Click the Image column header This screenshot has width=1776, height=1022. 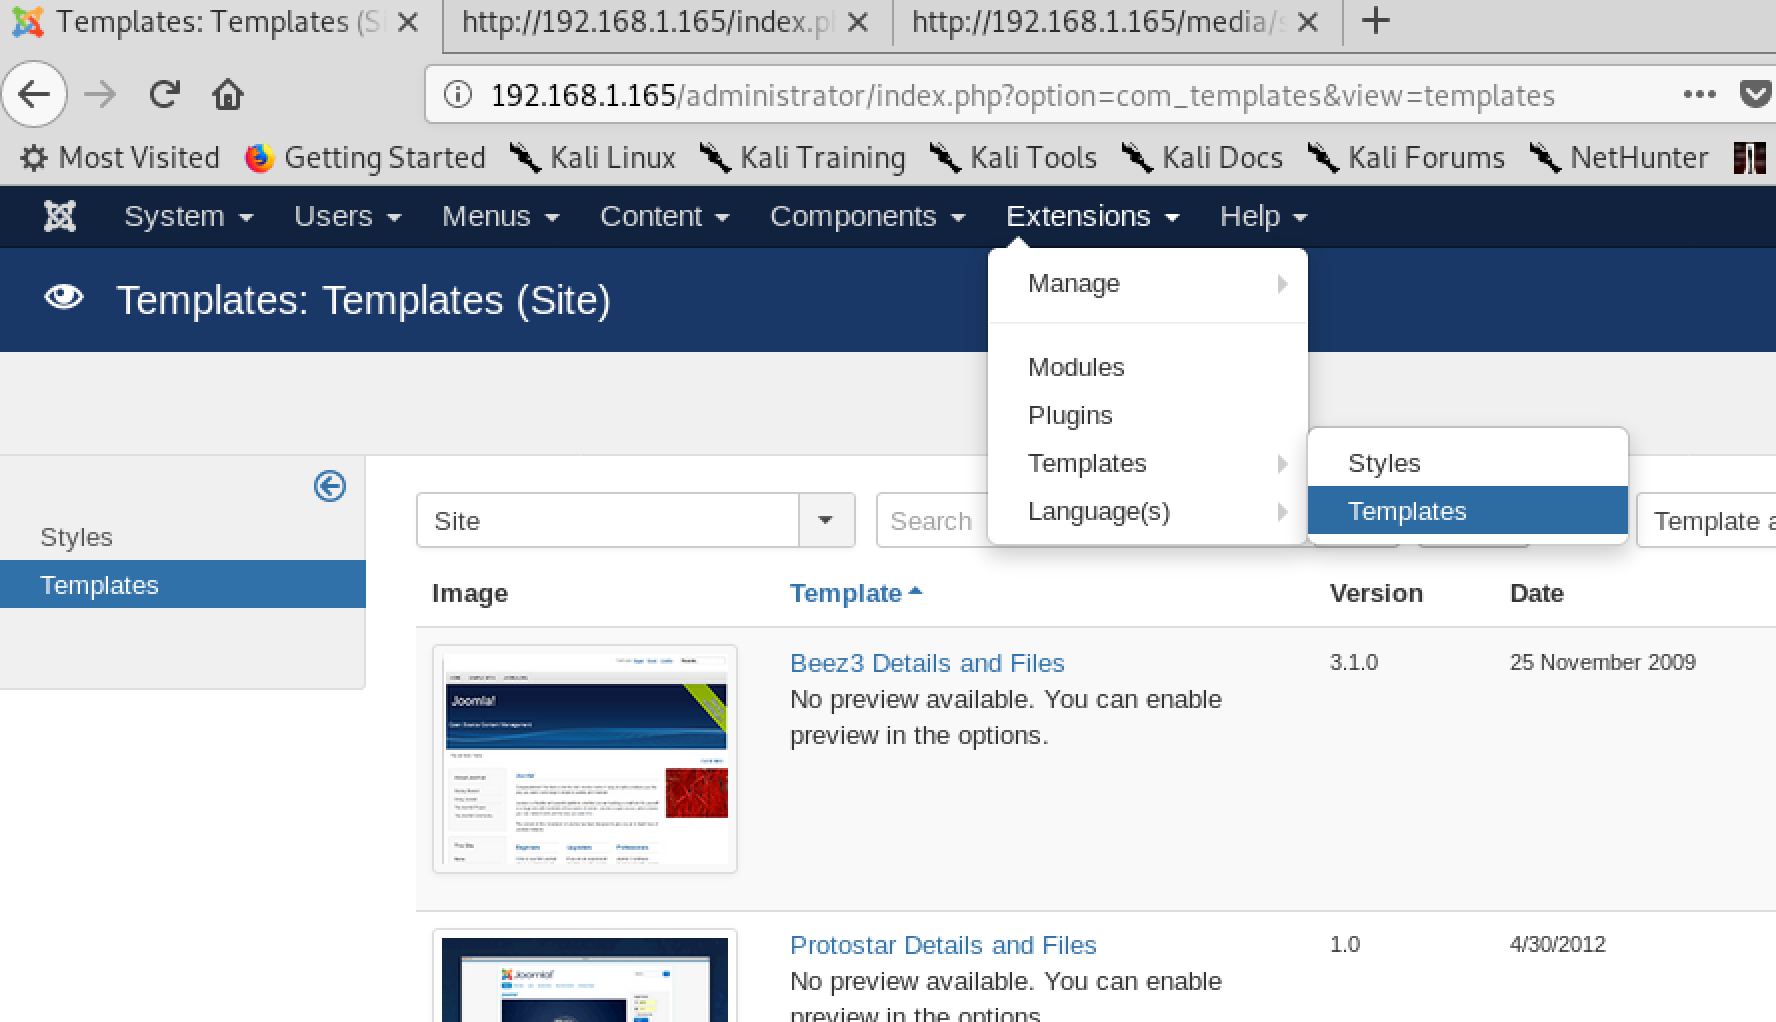[x=470, y=593]
